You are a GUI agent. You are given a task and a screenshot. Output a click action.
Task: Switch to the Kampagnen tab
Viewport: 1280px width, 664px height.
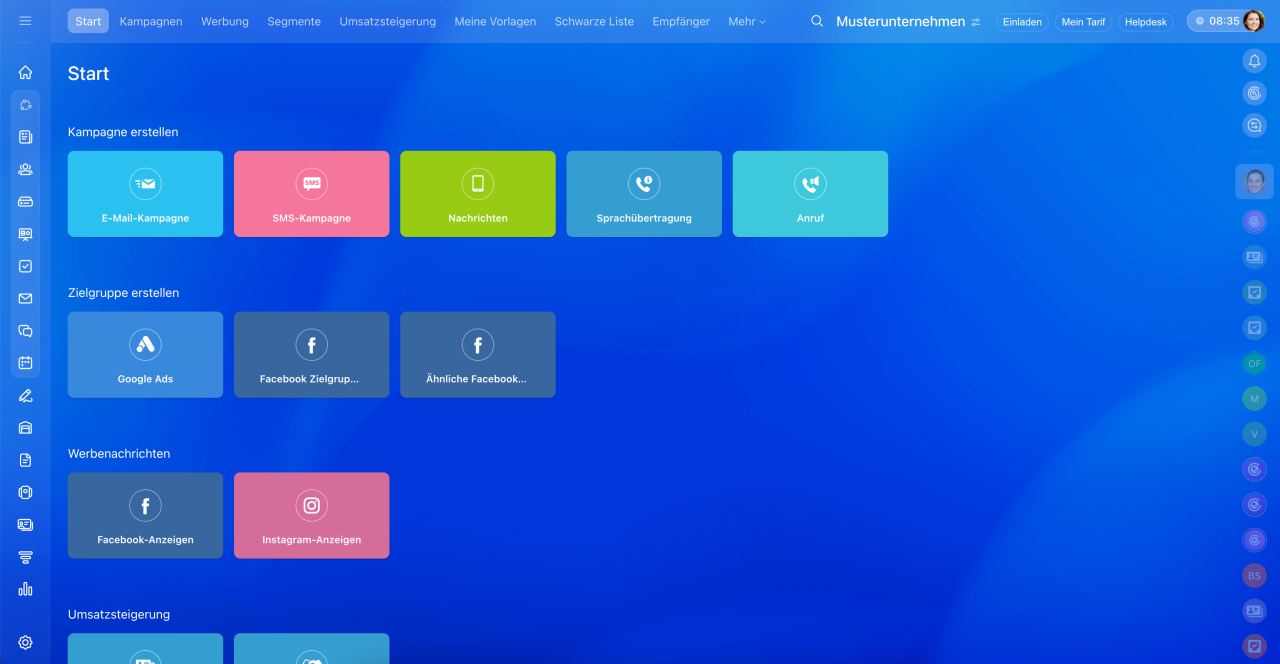pyautogui.click(x=151, y=21)
